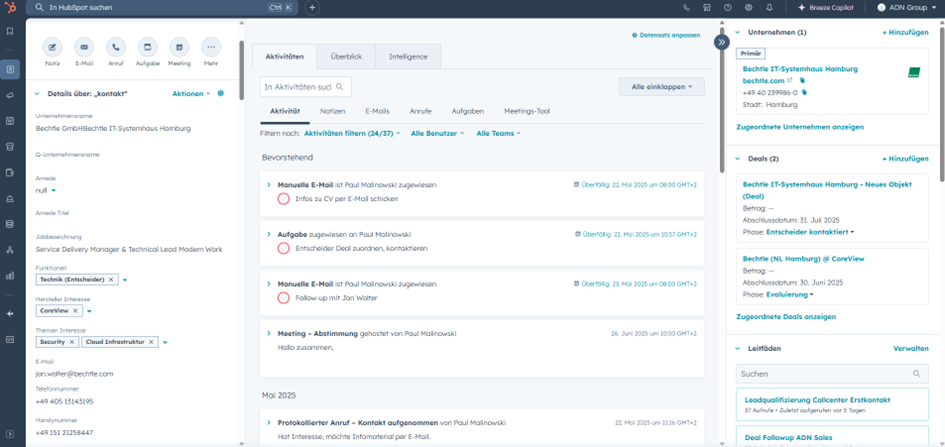The width and height of the screenshot is (945, 447).
Task: Click the 'In HubSpot suchen' search bar
Action: (x=163, y=8)
